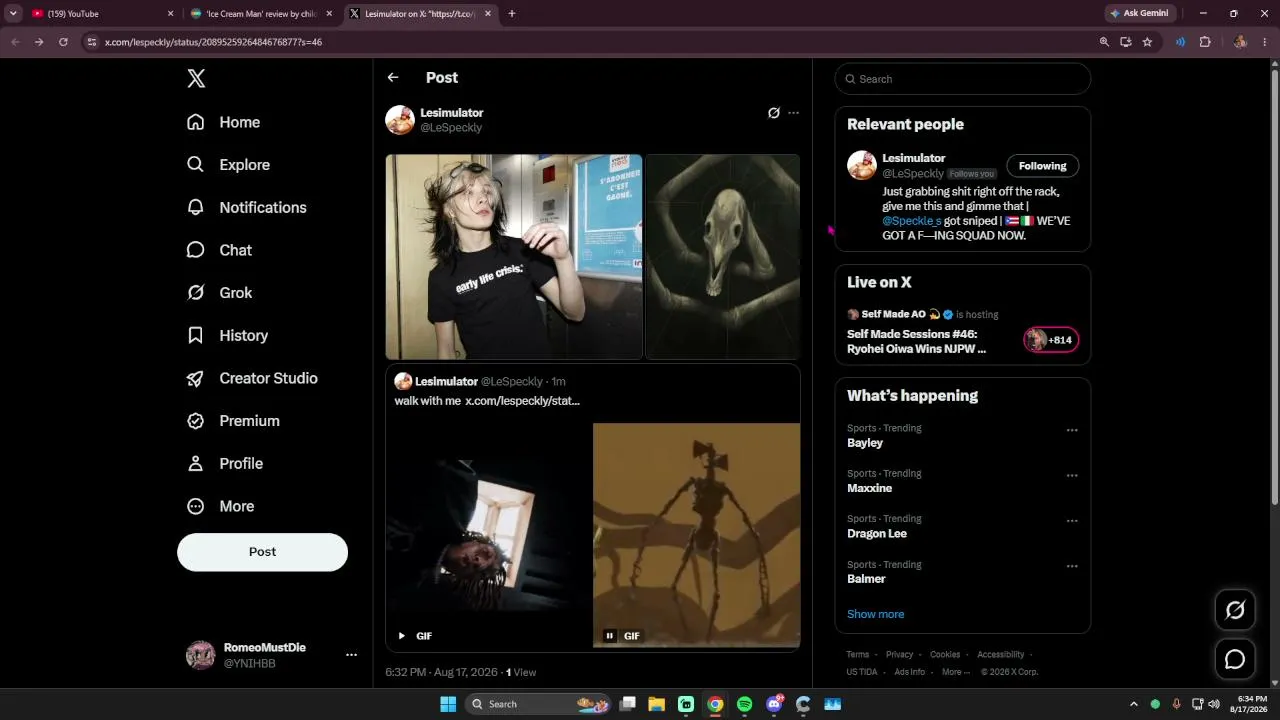Image resolution: width=1280 pixels, height=720 pixels.
Task: Click the Search input field on X
Action: tap(963, 79)
